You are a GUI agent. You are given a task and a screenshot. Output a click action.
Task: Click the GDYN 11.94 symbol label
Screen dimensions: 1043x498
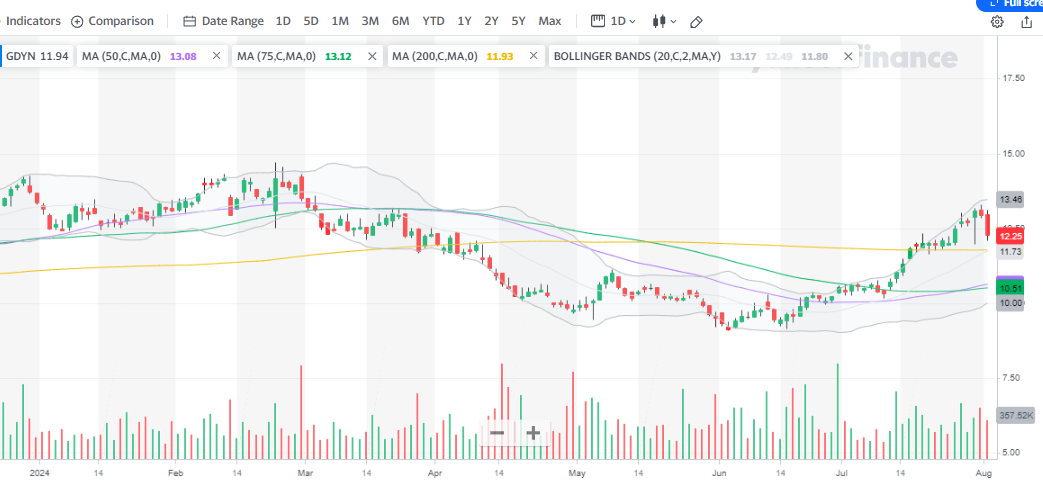click(x=37, y=57)
